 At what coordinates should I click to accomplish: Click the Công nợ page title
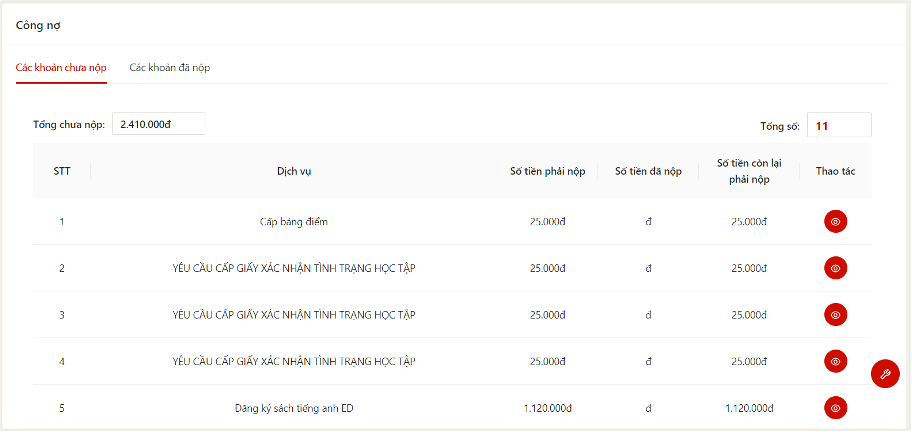tap(37, 23)
